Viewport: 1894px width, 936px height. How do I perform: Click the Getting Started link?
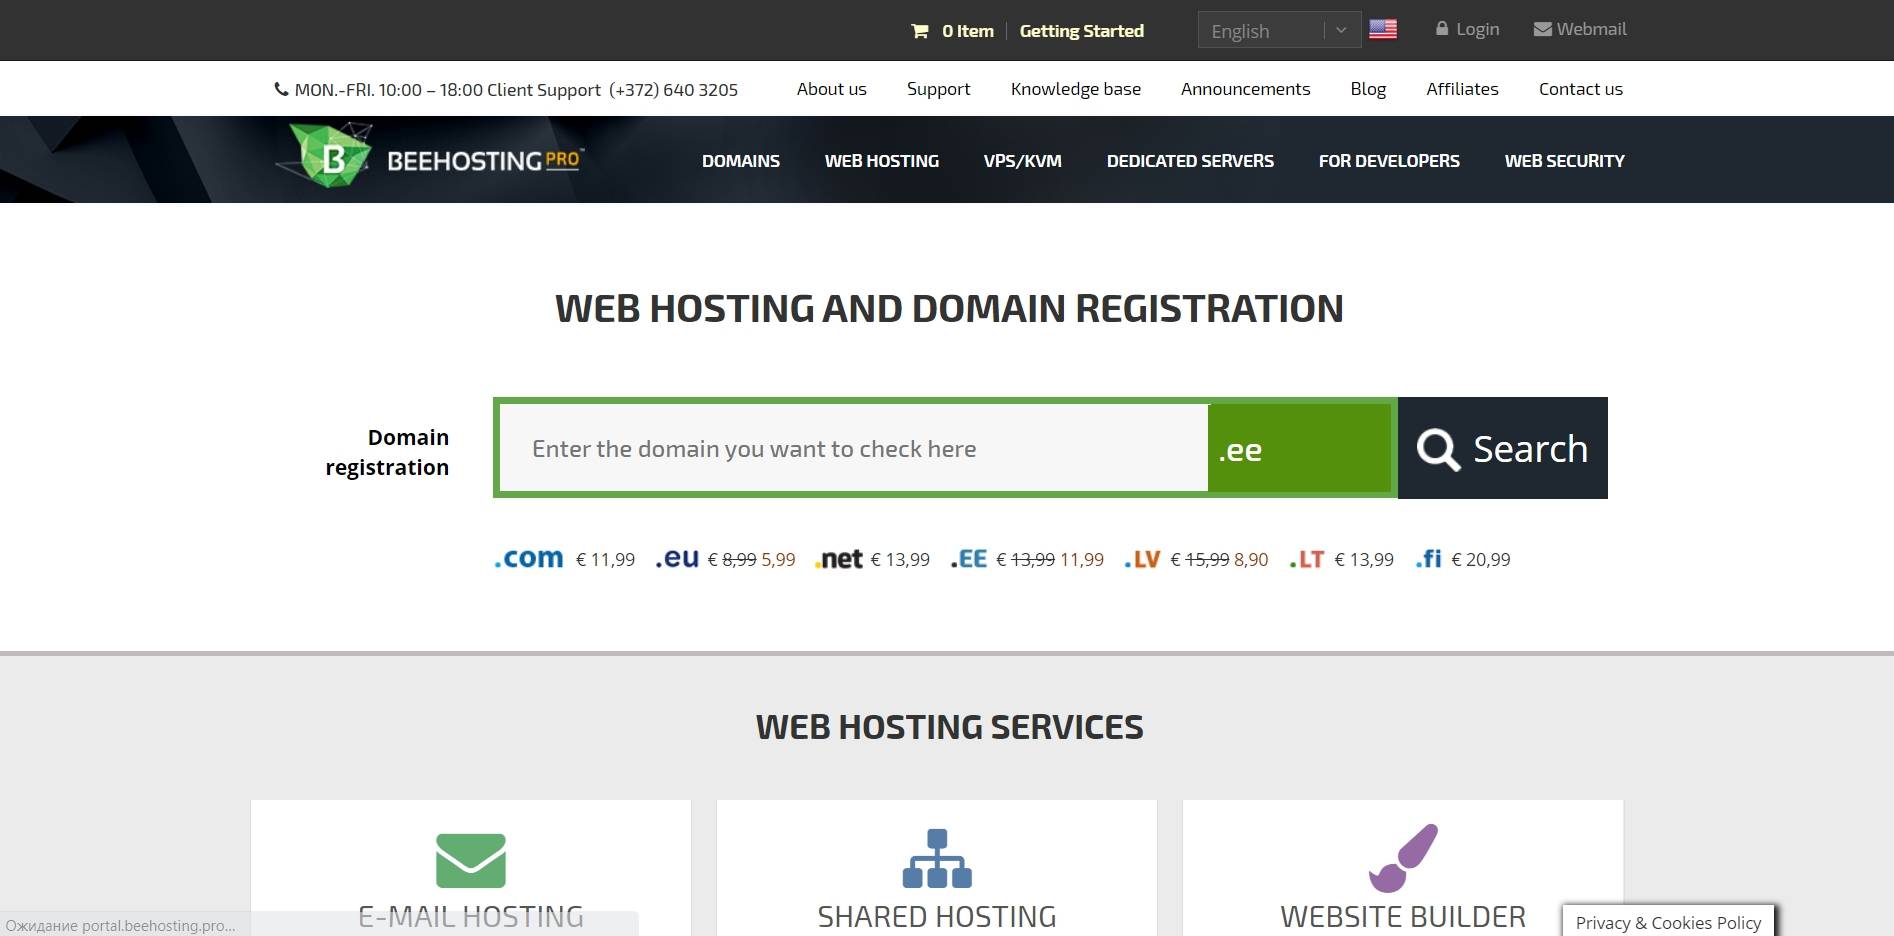[x=1082, y=31]
